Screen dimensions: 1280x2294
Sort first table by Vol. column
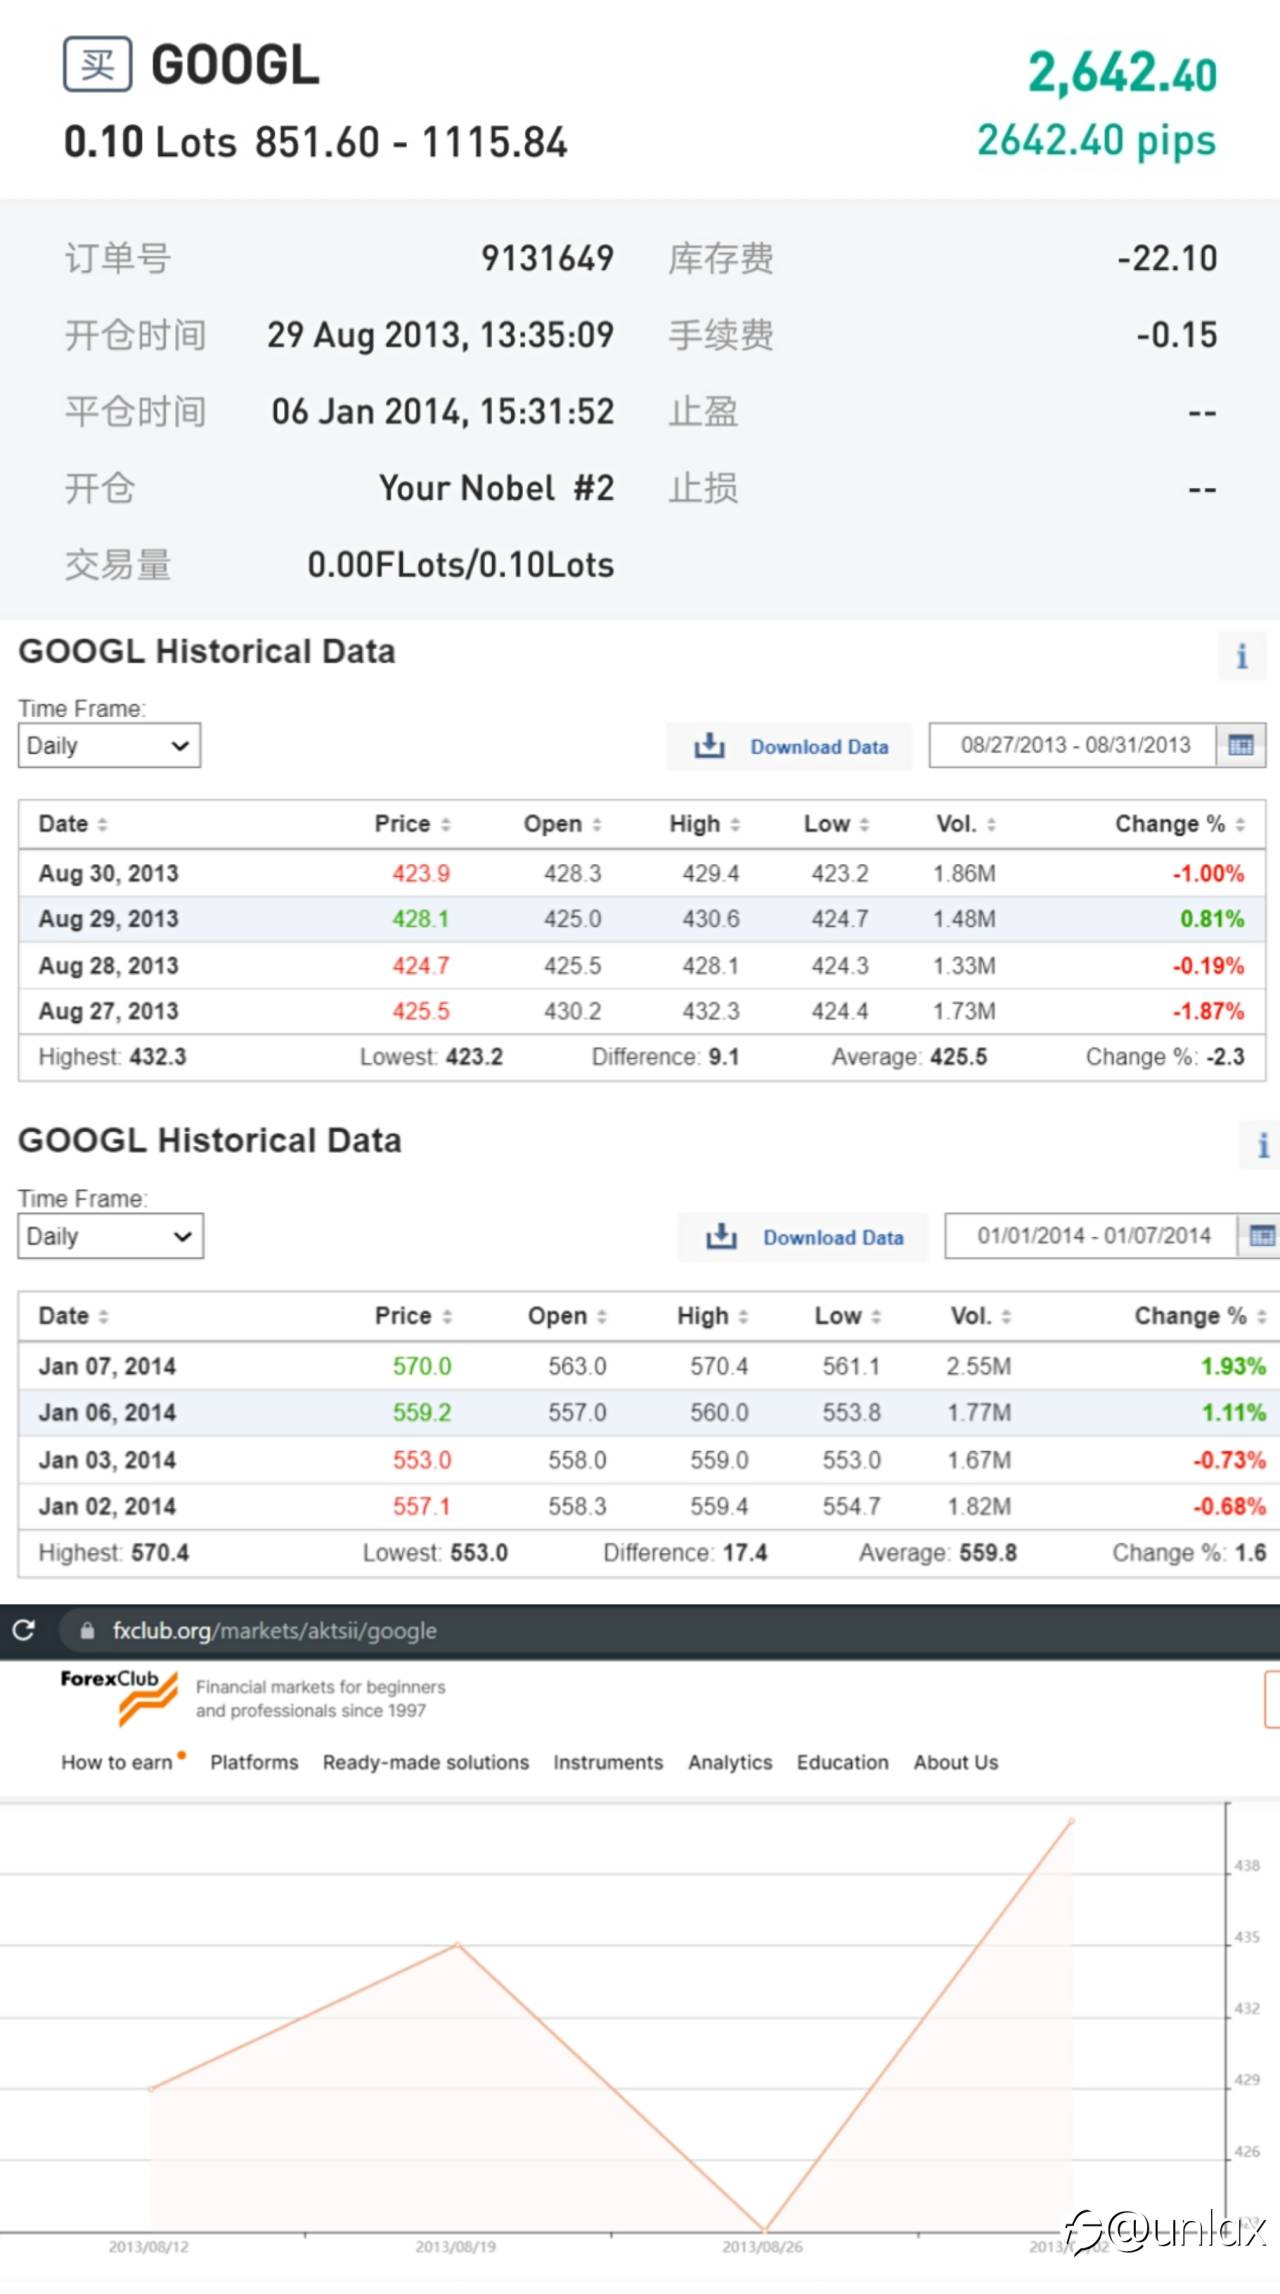[991, 824]
